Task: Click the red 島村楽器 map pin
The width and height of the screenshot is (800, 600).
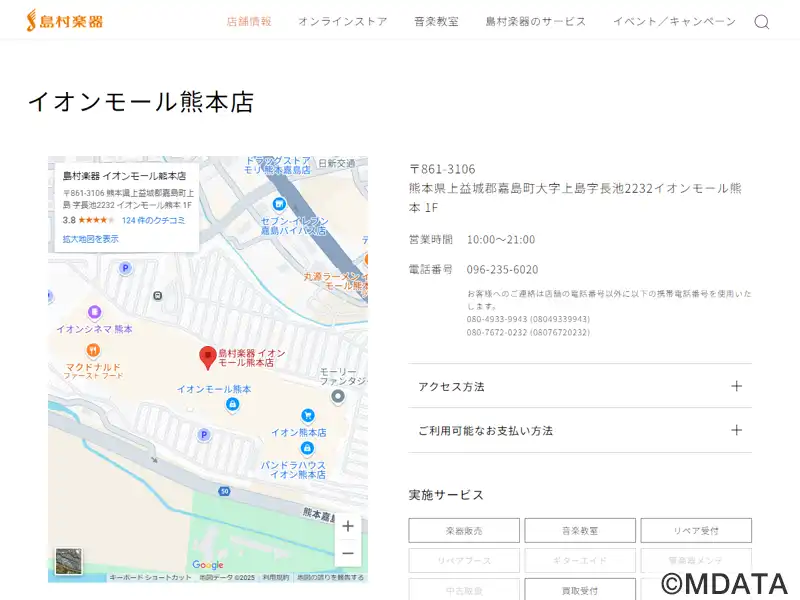Action: [x=208, y=357]
